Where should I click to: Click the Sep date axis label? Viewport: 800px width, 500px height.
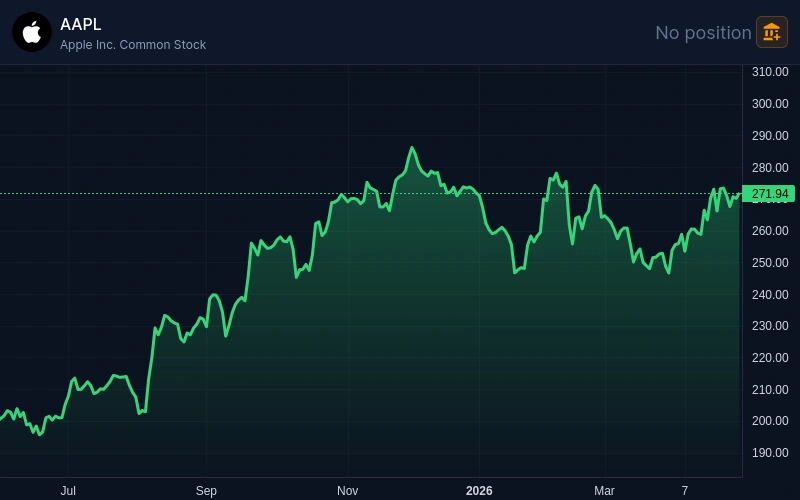tap(206, 491)
